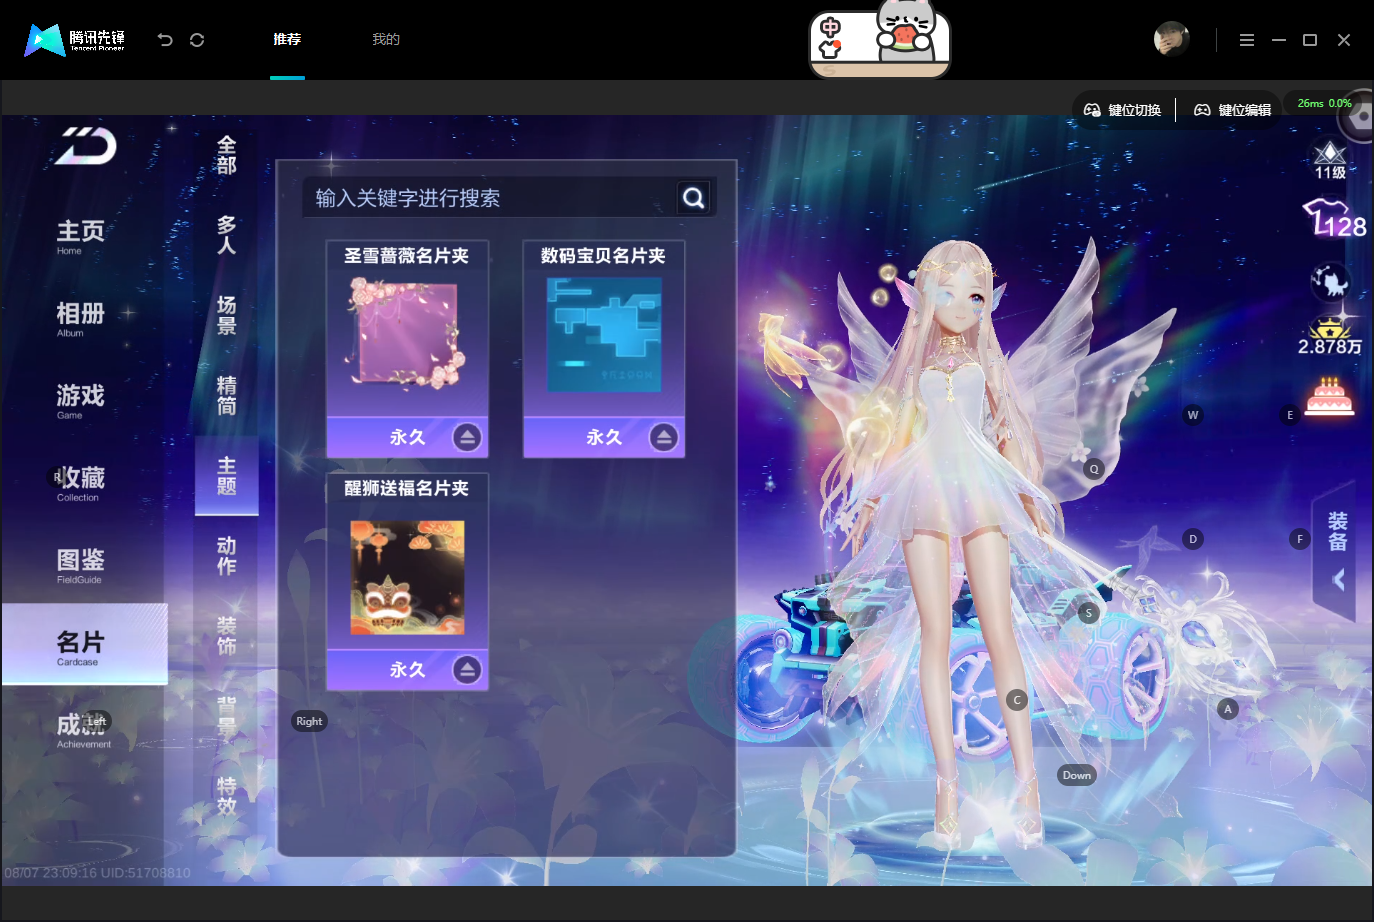Open 收藏 Collection in the sidebar

(81, 483)
